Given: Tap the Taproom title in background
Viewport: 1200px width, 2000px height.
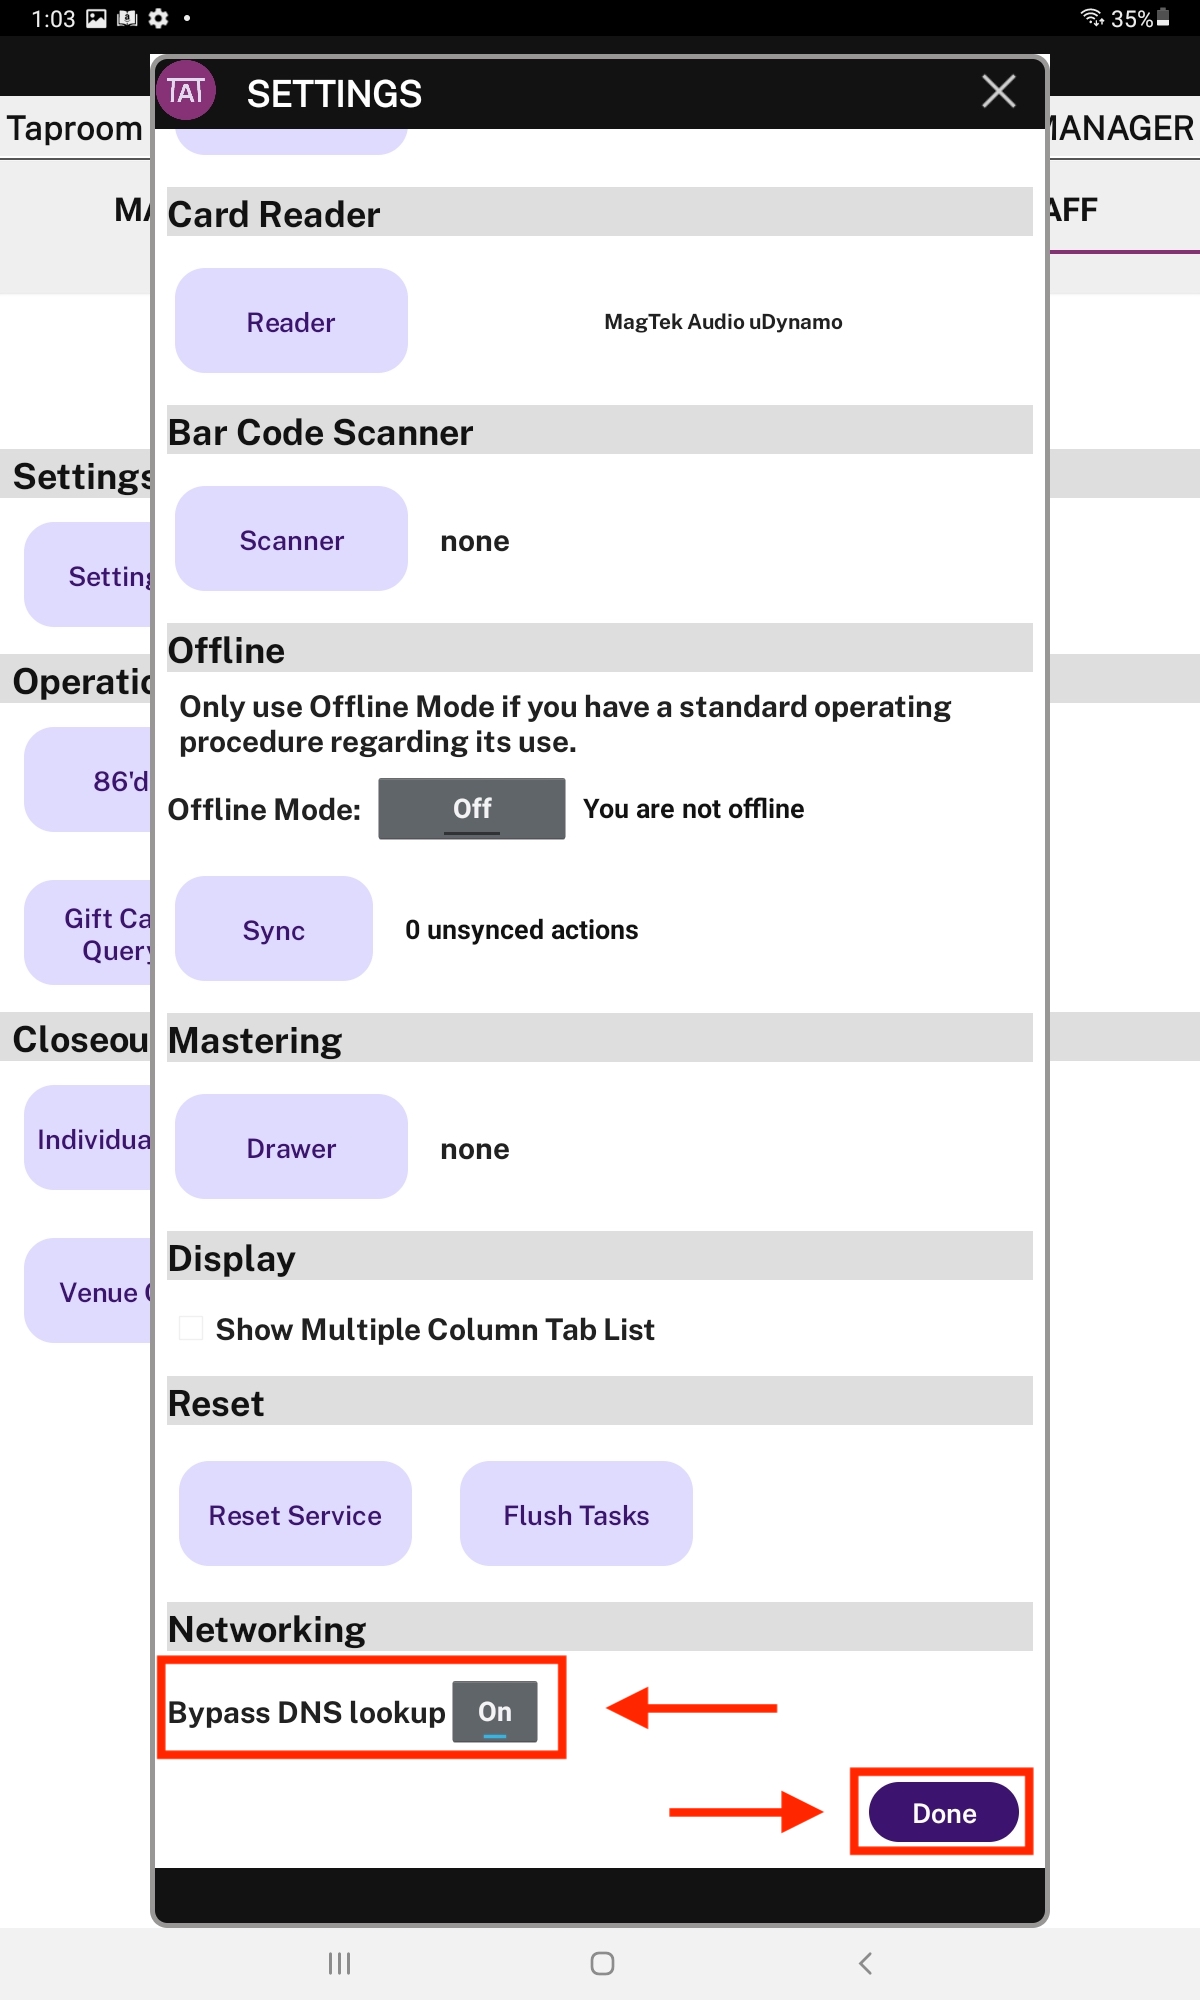Looking at the screenshot, I should pos(75,128).
